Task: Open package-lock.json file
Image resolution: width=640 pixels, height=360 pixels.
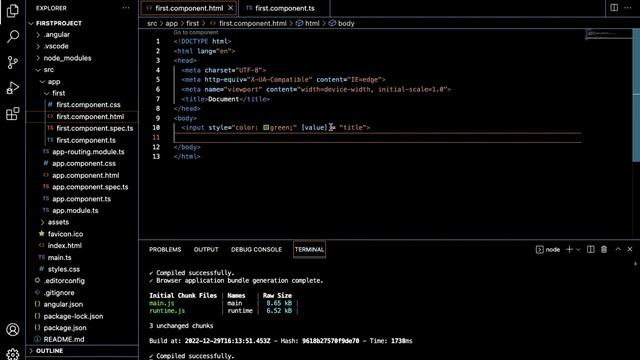Action: click(x=73, y=316)
